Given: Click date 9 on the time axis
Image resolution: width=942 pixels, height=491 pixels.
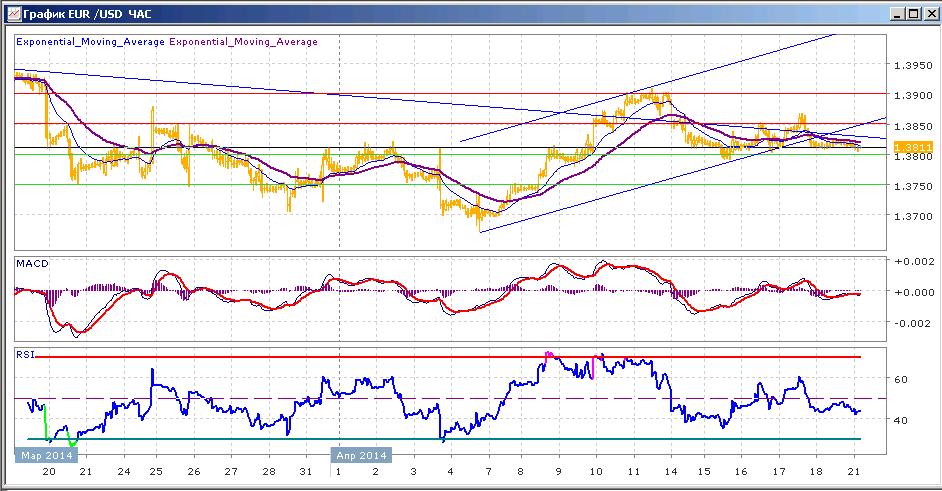Looking at the screenshot, I should tap(558, 472).
